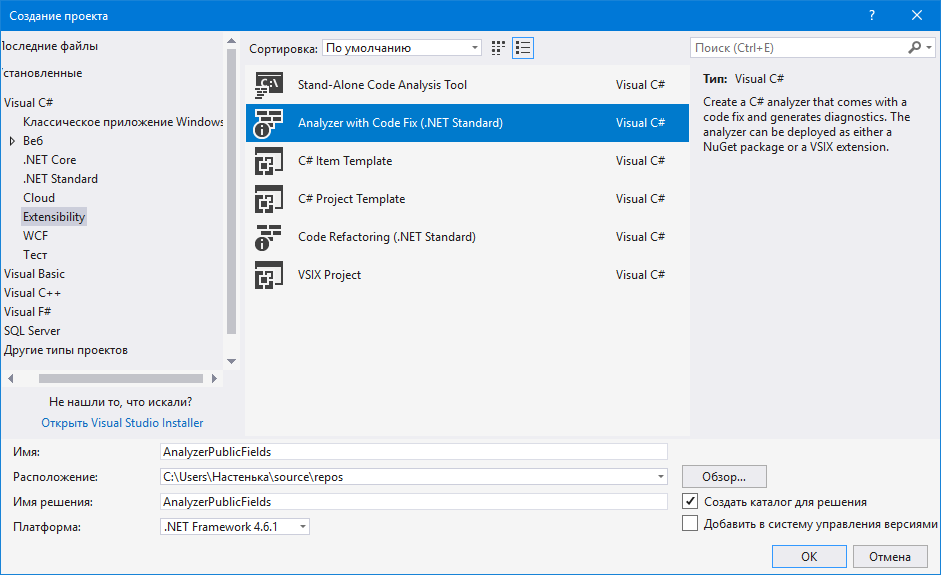The height and width of the screenshot is (575, 941).
Task: Check 'Добавить в систему управления версиями'
Action: 690,523
